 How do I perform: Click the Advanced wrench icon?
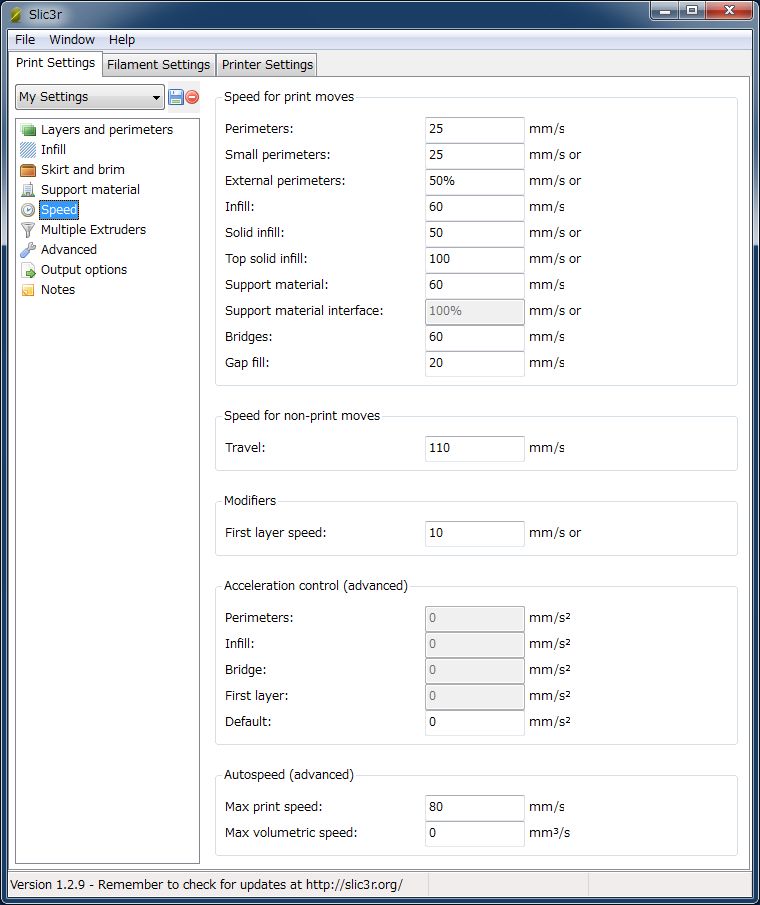coord(28,250)
